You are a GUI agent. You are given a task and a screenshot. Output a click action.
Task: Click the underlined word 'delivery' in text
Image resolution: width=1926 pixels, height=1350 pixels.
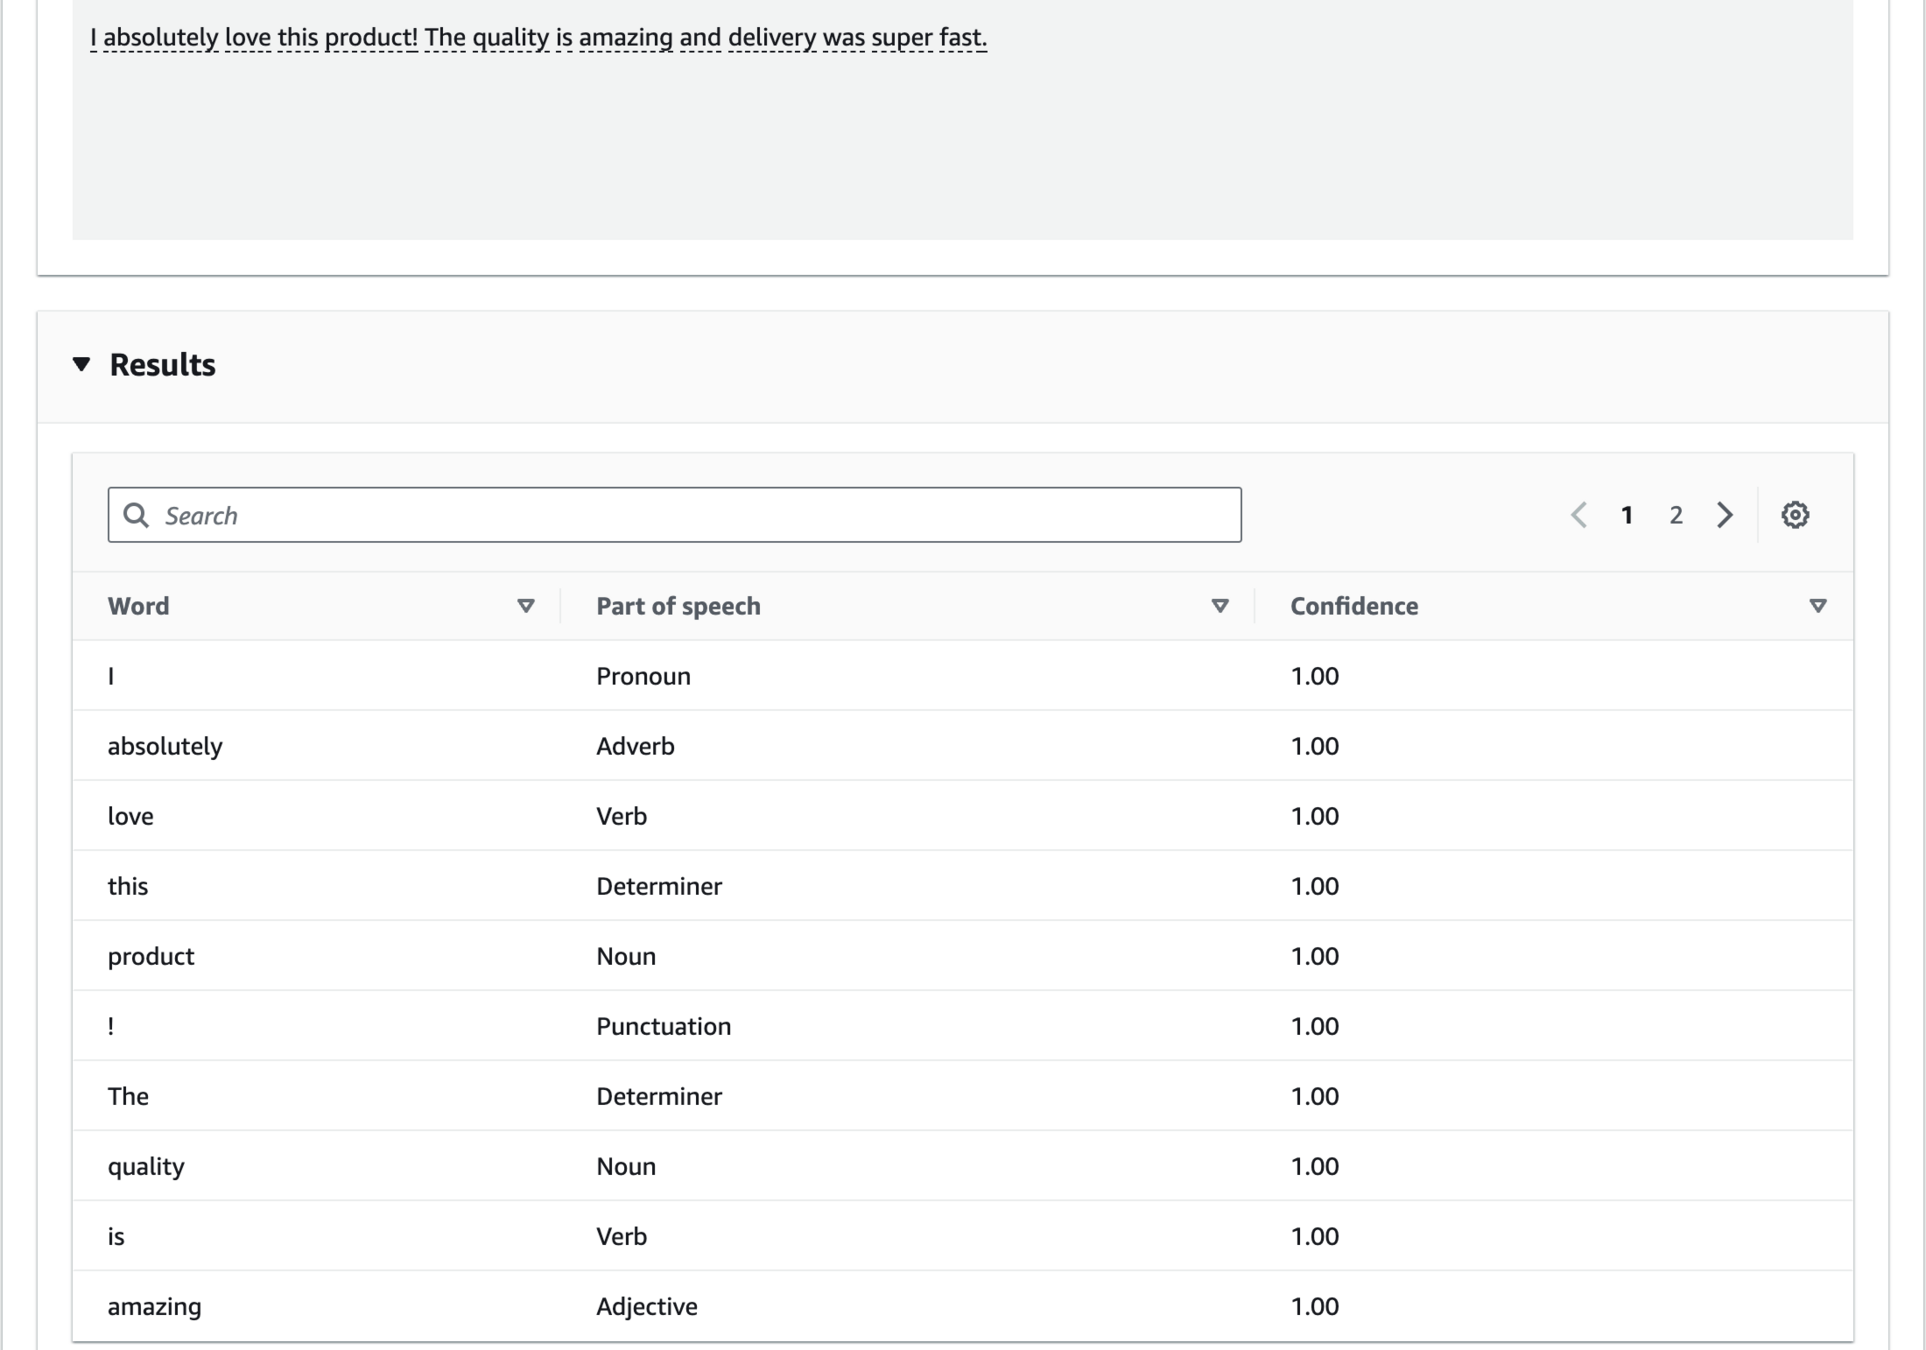(x=771, y=38)
